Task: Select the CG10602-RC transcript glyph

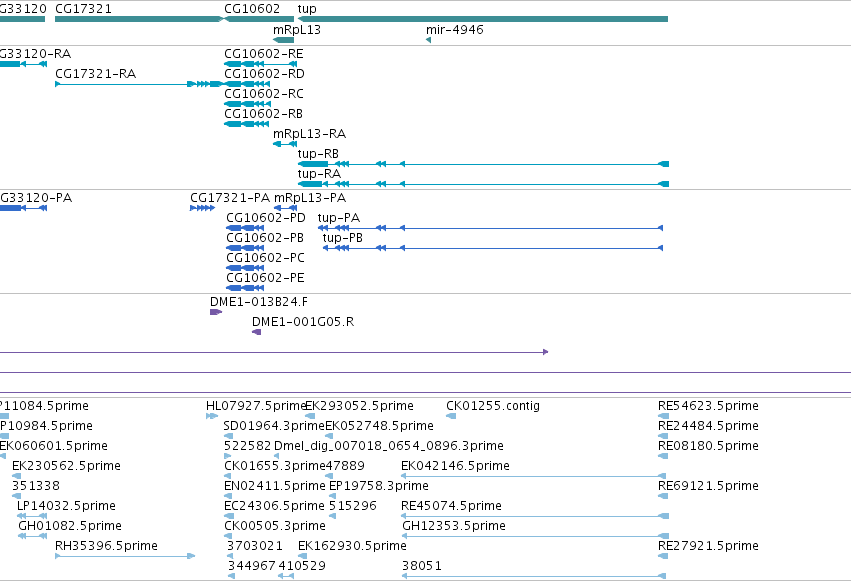Action: click(247, 104)
